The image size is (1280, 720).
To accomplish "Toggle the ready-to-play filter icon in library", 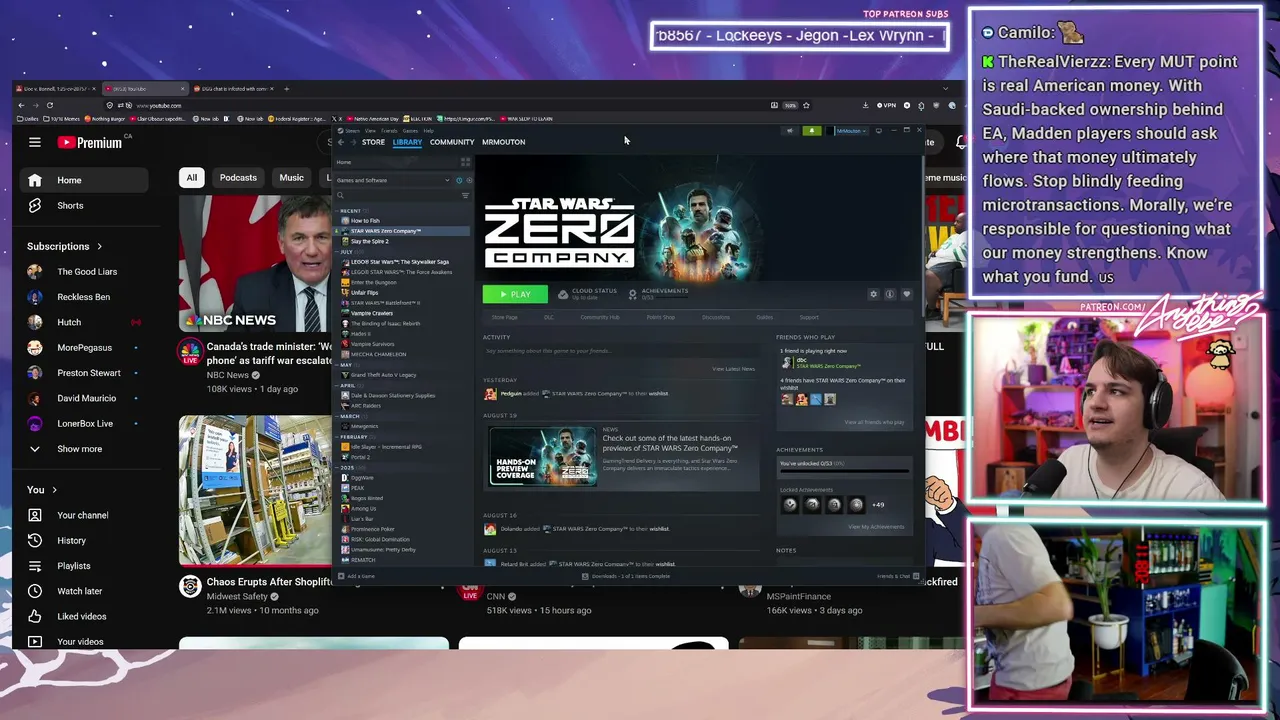I will pyautogui.click(x=468, y=180).
